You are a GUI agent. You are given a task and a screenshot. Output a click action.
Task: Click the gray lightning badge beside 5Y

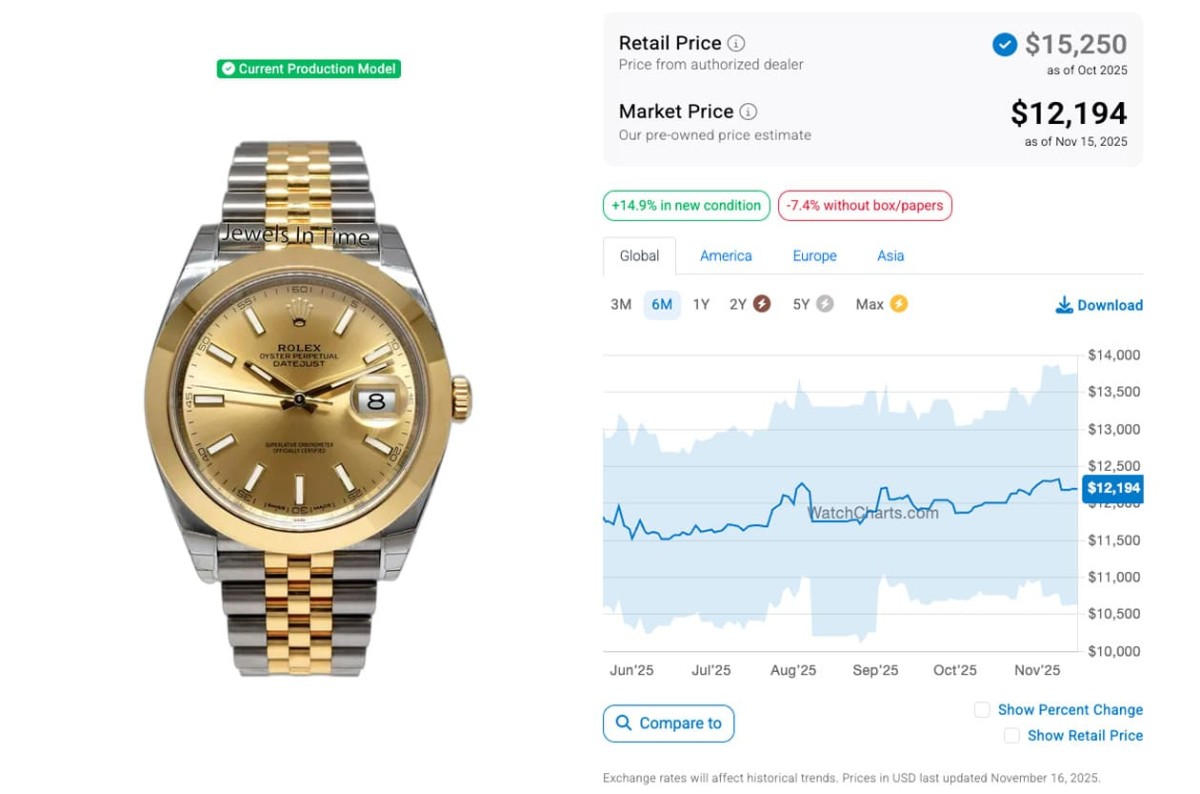825,304
